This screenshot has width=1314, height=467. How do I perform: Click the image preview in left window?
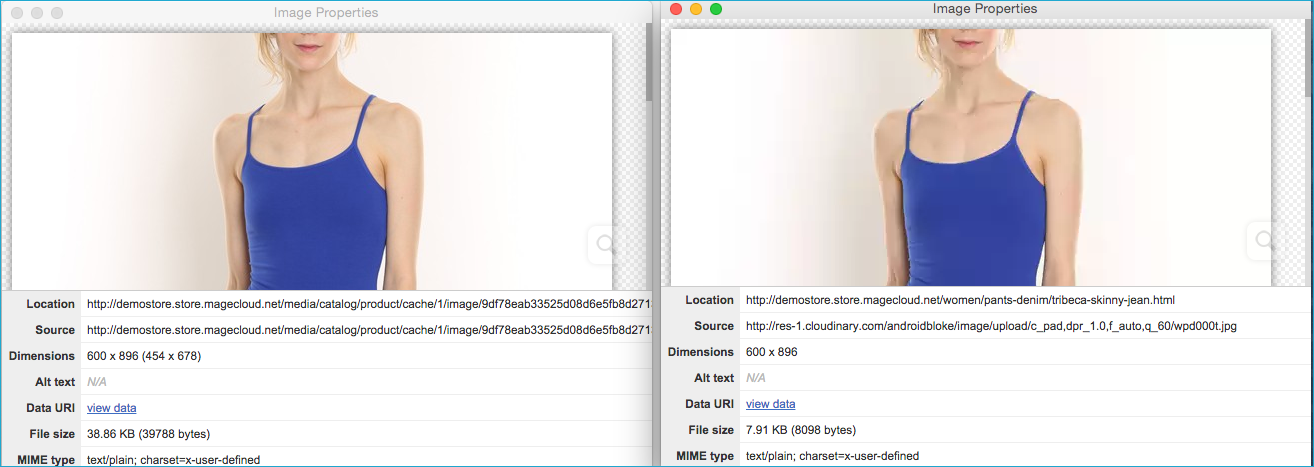(312, 162)
